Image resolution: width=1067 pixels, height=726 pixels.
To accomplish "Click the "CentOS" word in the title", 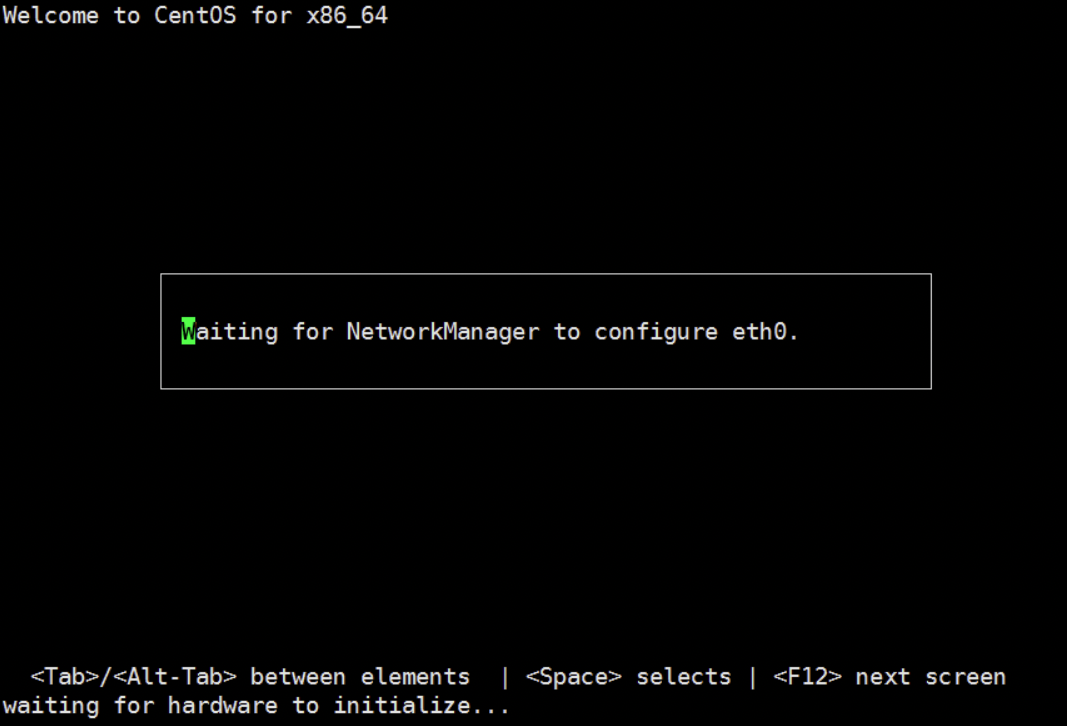I will tap(195, 16).
